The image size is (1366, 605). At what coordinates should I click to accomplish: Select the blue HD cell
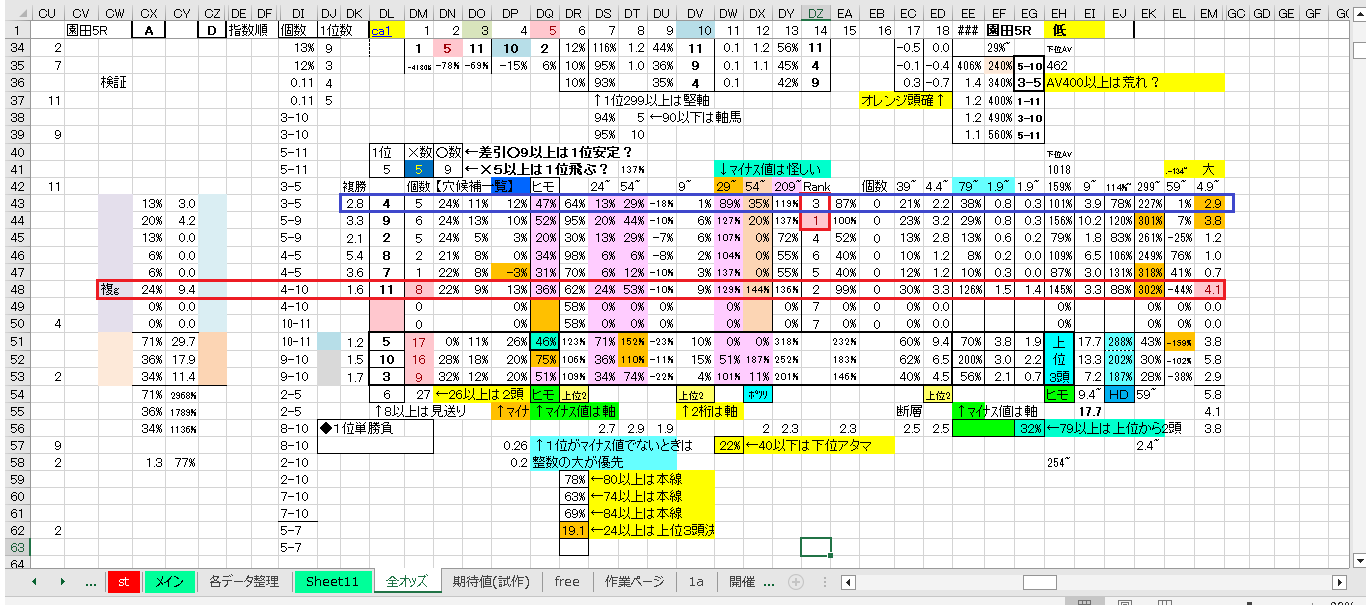coord(1119,395)
